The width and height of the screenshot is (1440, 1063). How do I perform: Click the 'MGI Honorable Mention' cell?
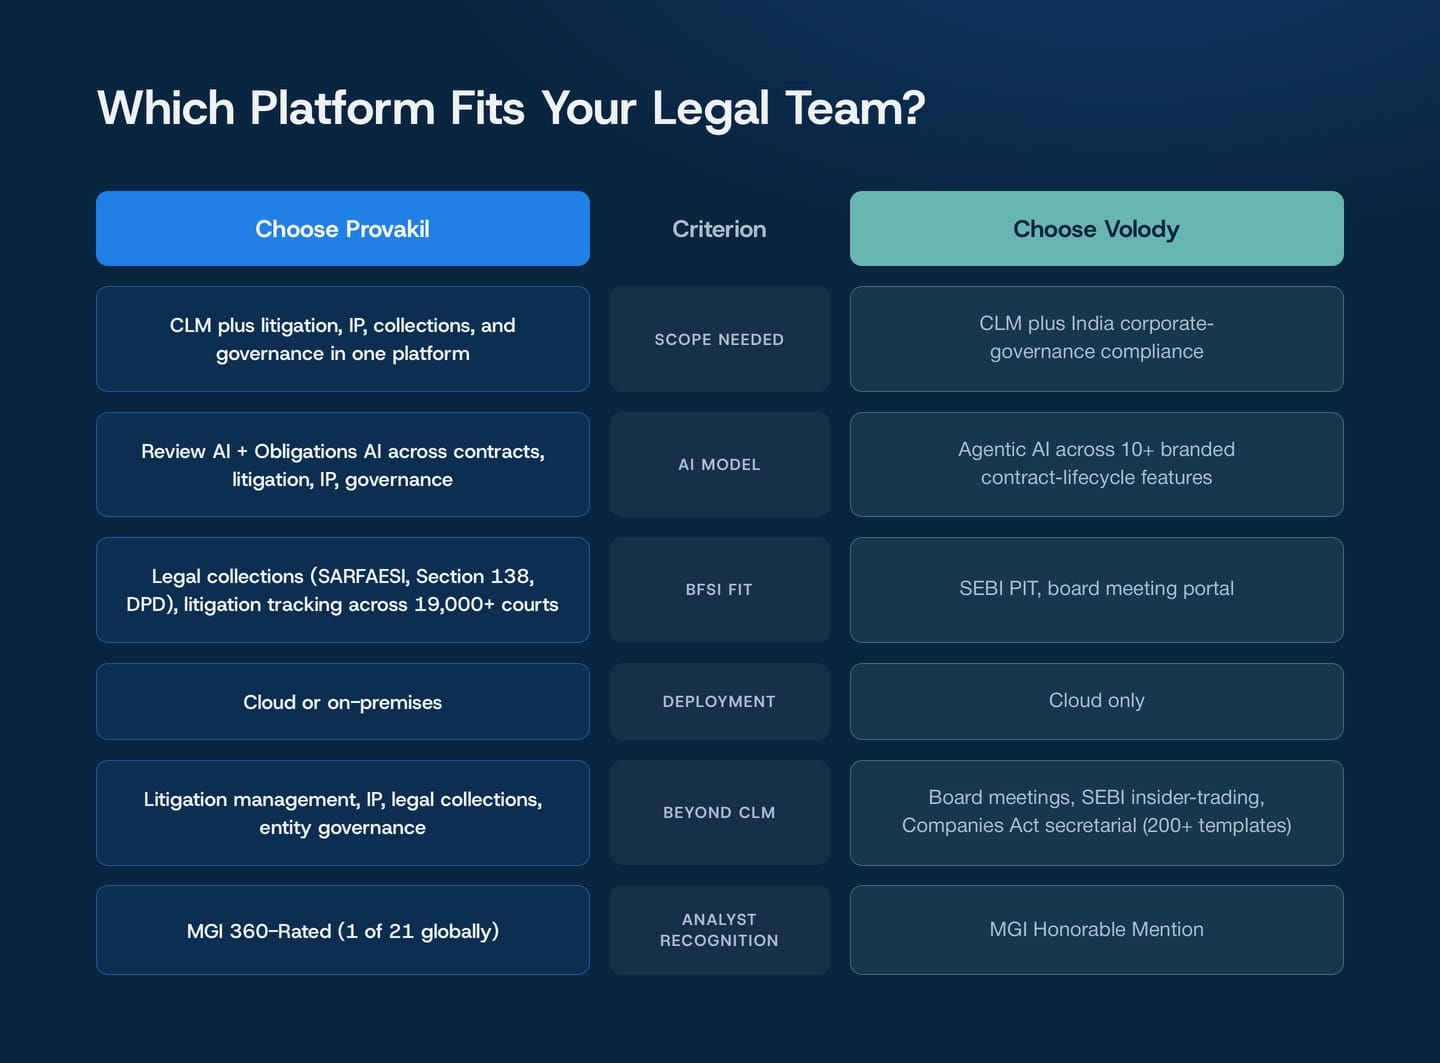click(1097, 930)
